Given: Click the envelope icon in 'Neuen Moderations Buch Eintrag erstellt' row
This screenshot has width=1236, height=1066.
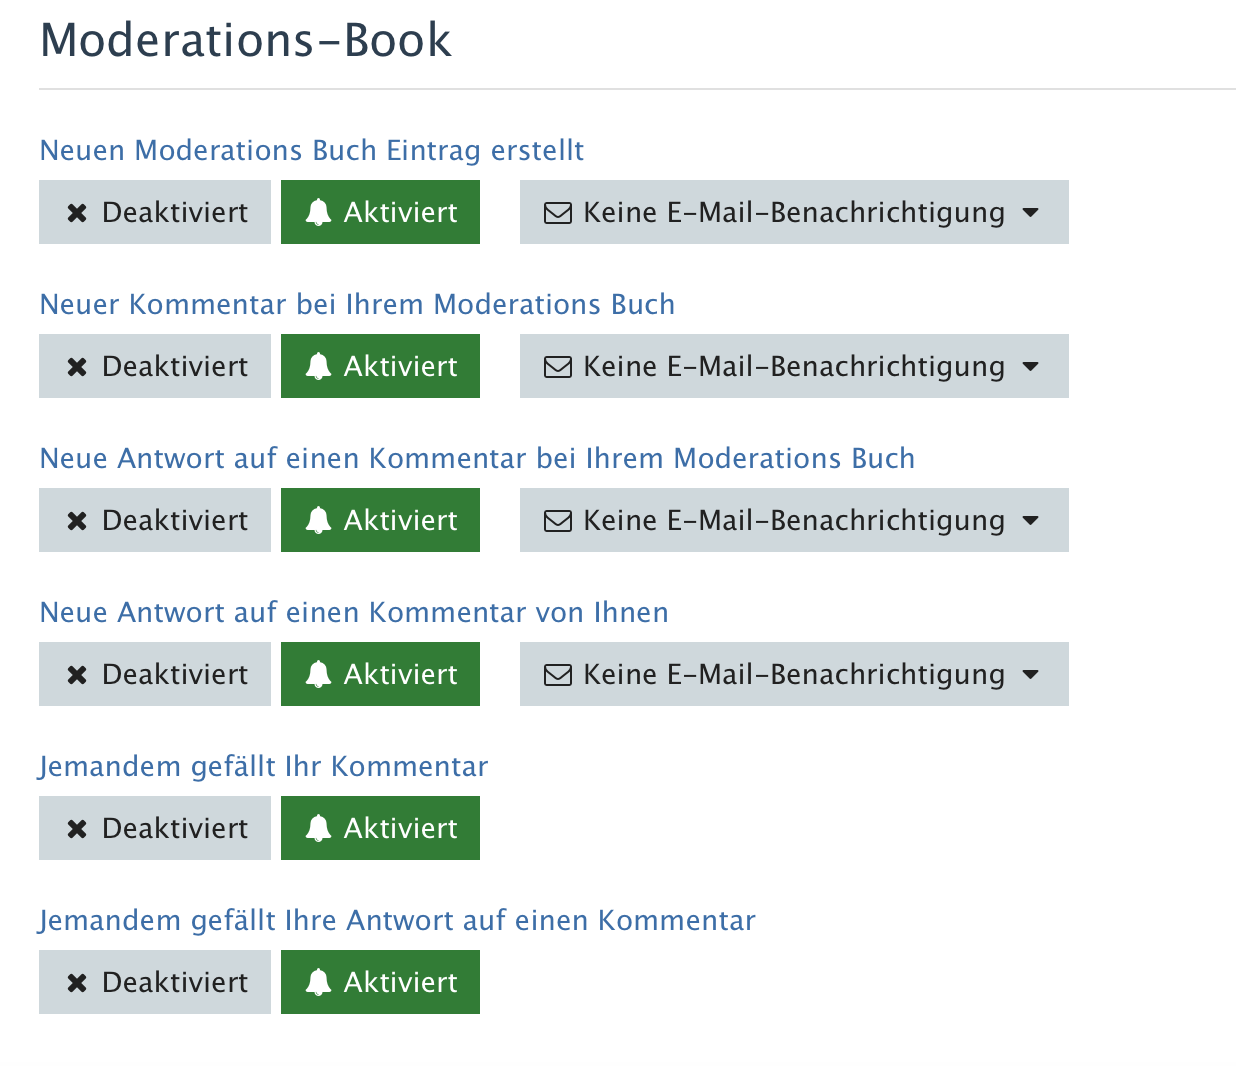Looking at the screenshot, I should tap(557, 213).
